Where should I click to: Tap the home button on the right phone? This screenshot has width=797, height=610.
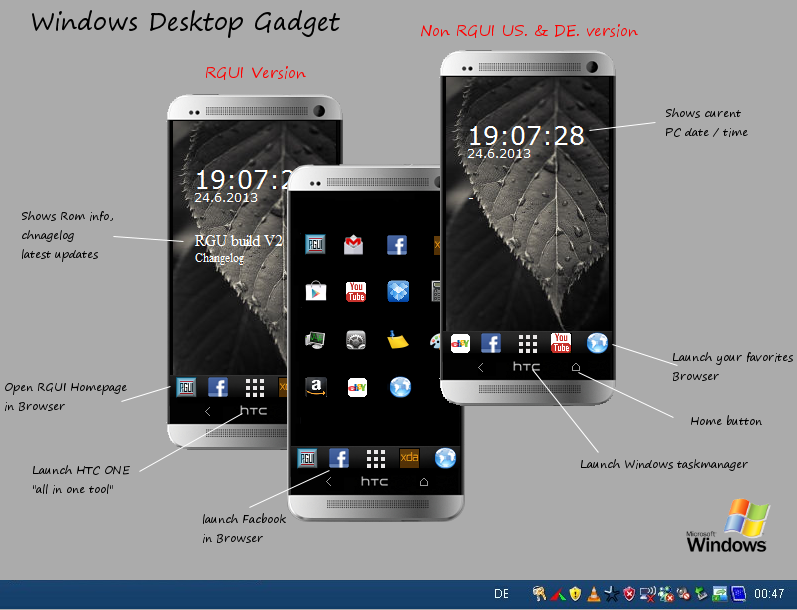coord(575,367)
